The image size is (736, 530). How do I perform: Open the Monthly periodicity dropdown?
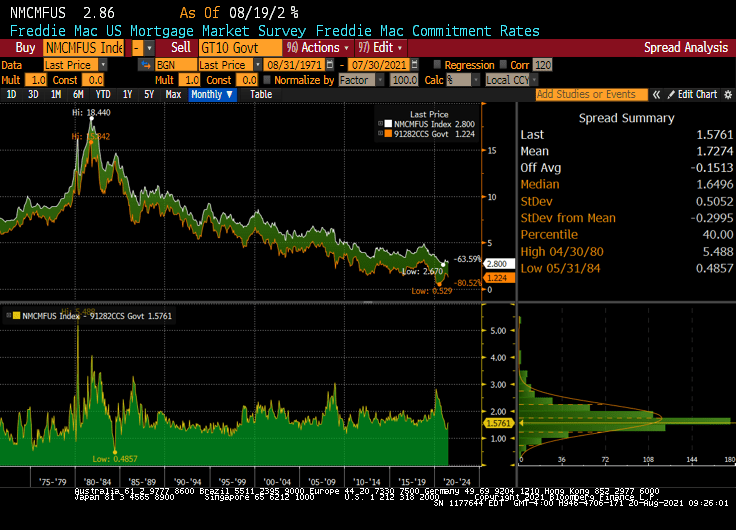(211, 95)
